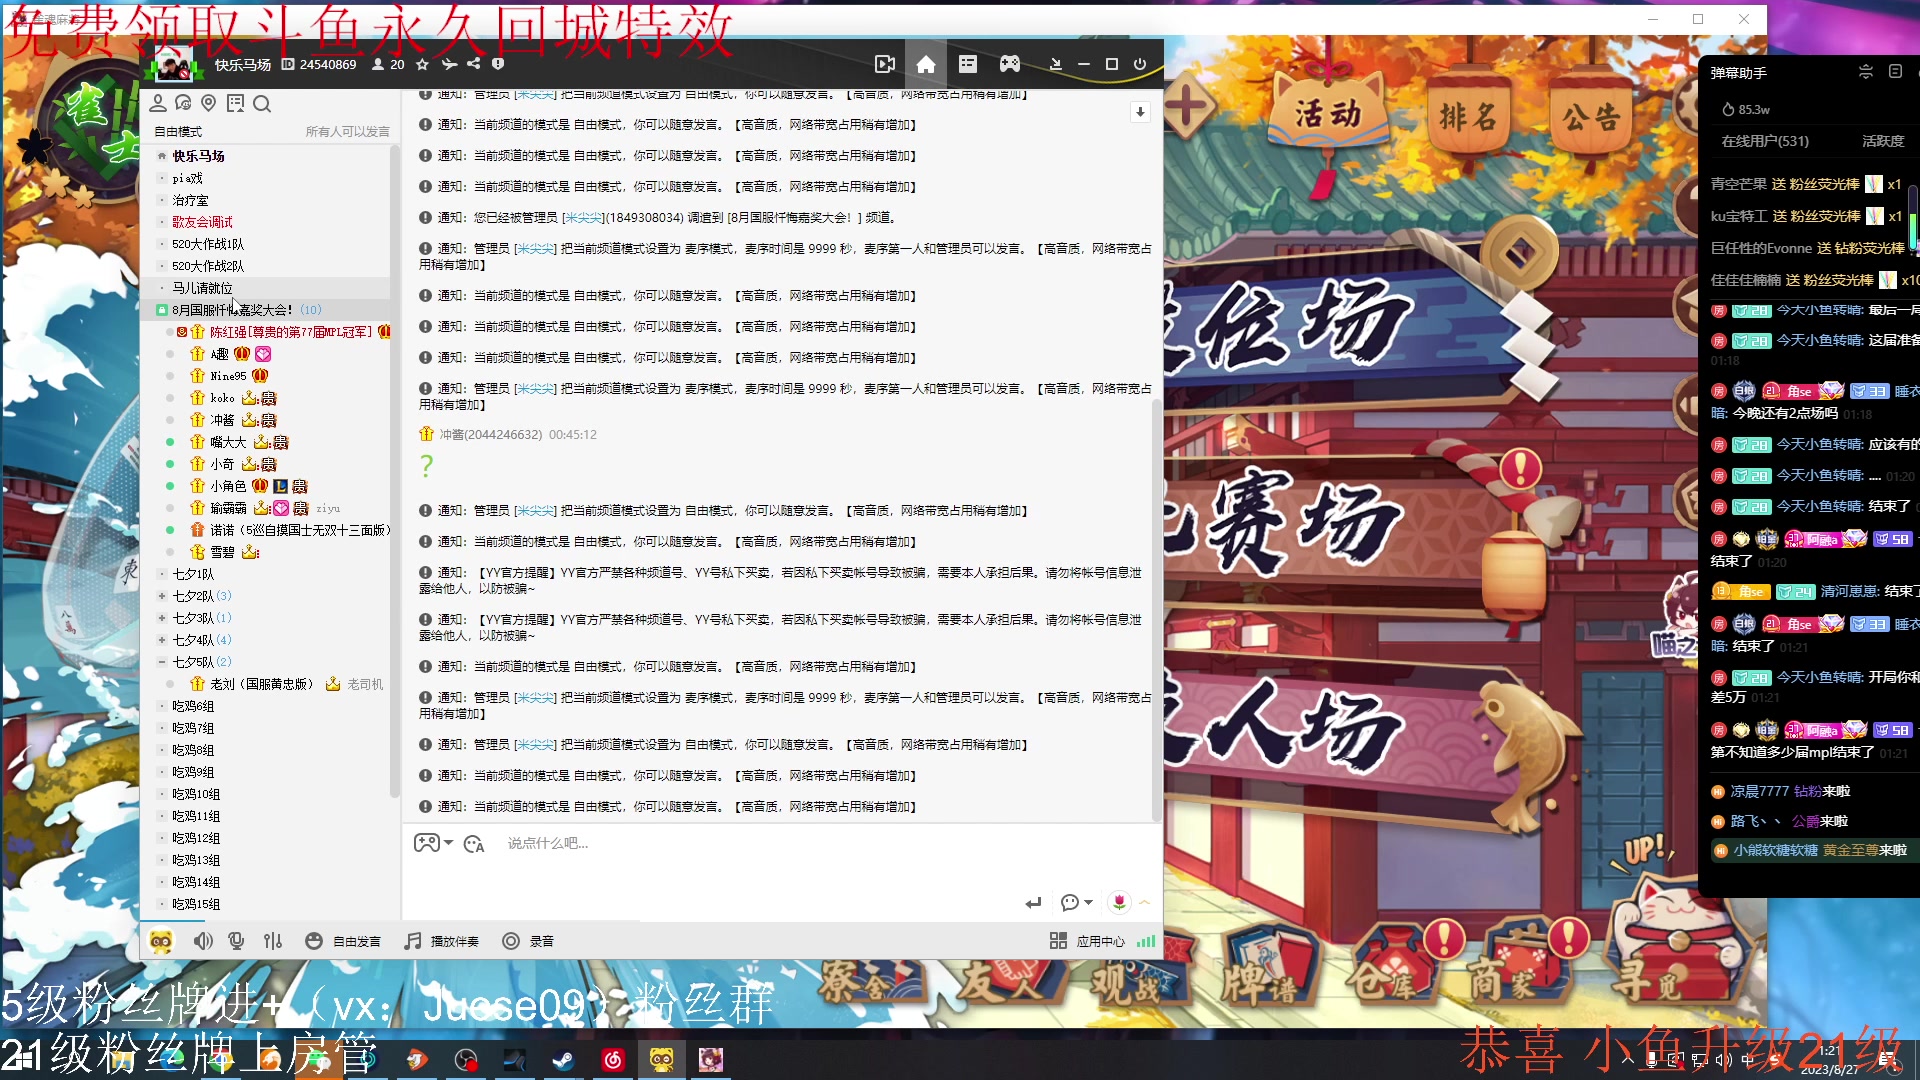Click the share channel icon

click(x=473, y=64)
